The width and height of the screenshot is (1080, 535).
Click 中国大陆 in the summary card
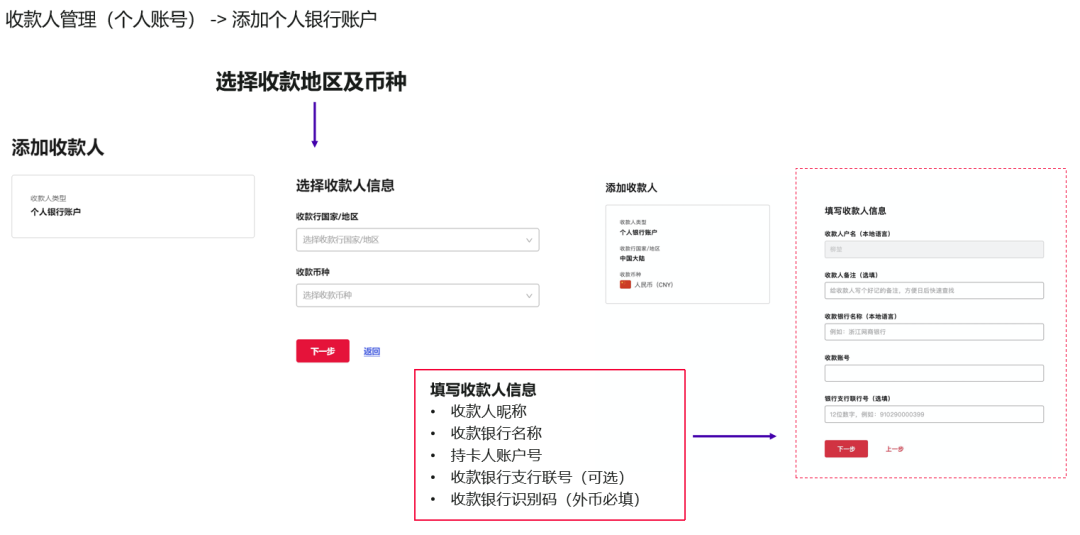point(632,258)
